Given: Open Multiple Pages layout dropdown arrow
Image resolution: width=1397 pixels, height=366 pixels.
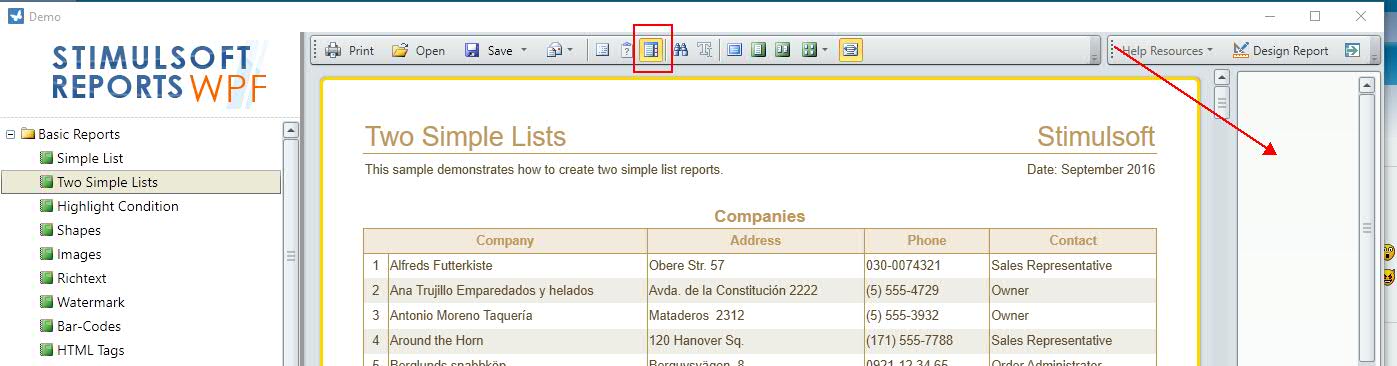Looking at the screenshot, I should [x=825, y=50].
